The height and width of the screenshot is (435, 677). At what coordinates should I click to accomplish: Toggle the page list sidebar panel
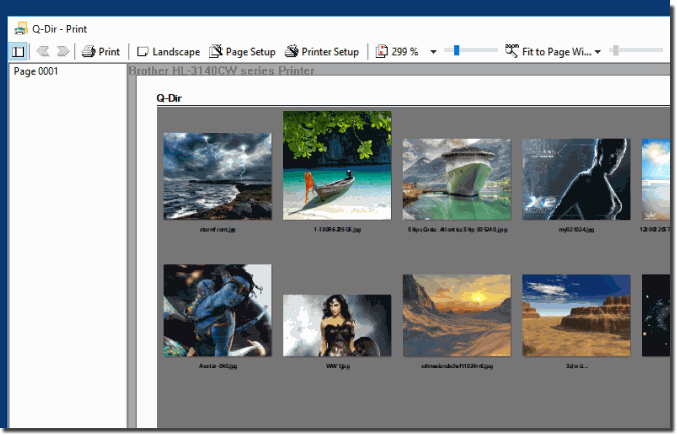[18, 52]
